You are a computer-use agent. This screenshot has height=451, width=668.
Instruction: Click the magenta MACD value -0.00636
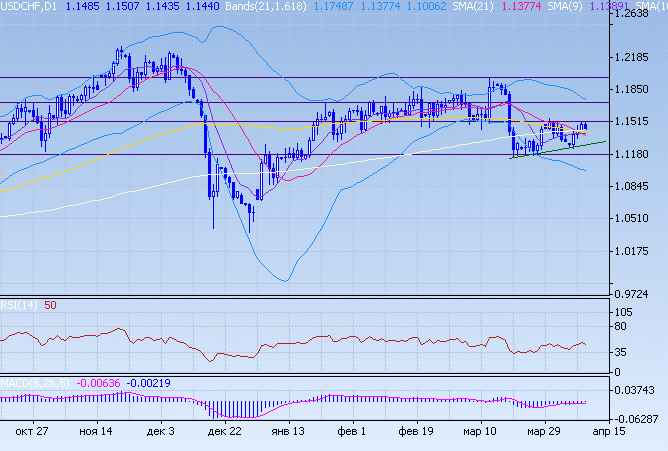pos(100,382)
